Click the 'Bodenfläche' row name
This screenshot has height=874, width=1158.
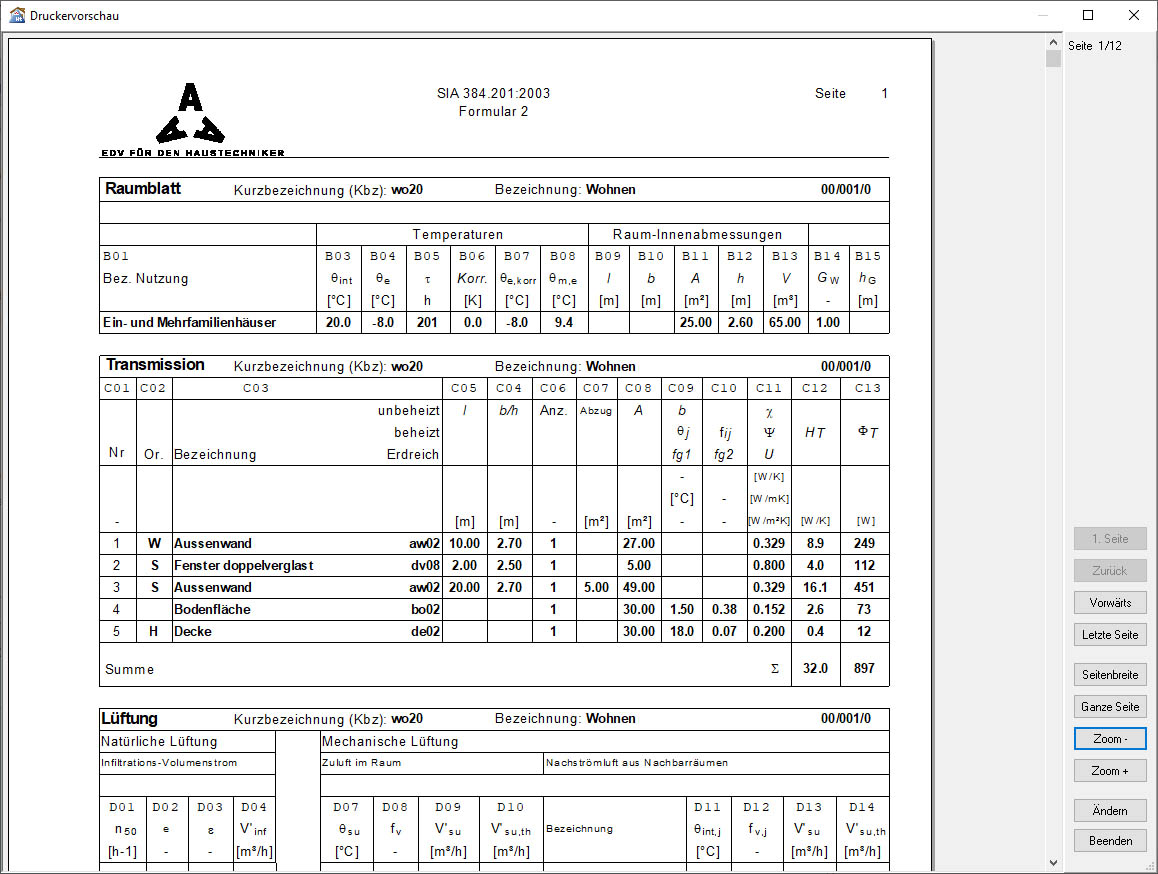click(212, 610)
